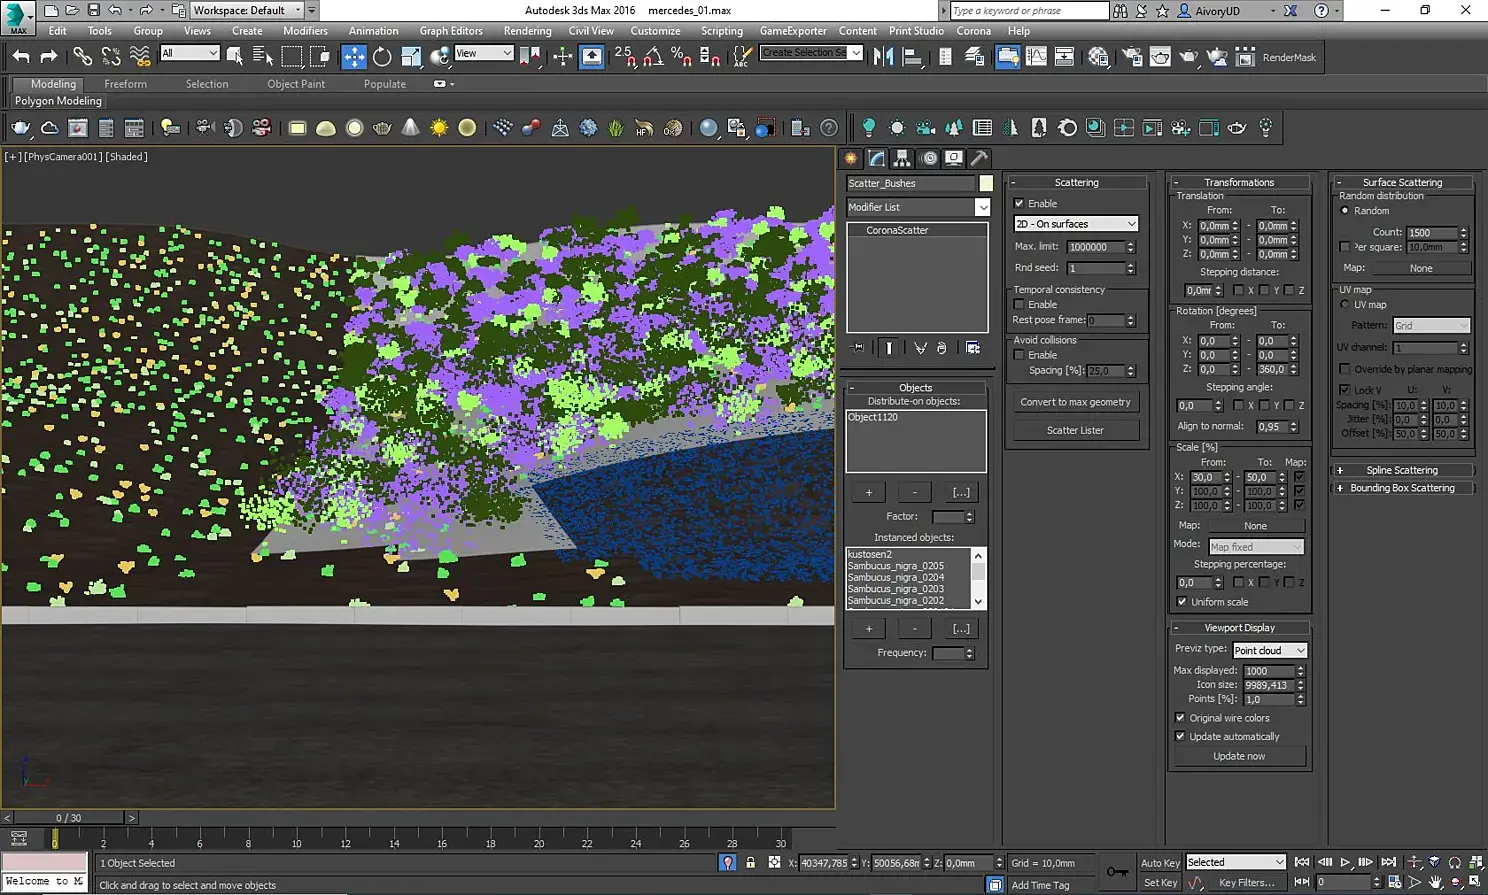Screen dimensions: 1488x895
Task: Expand the Spline Scattering rollout
Action: tap(1401, 470)
